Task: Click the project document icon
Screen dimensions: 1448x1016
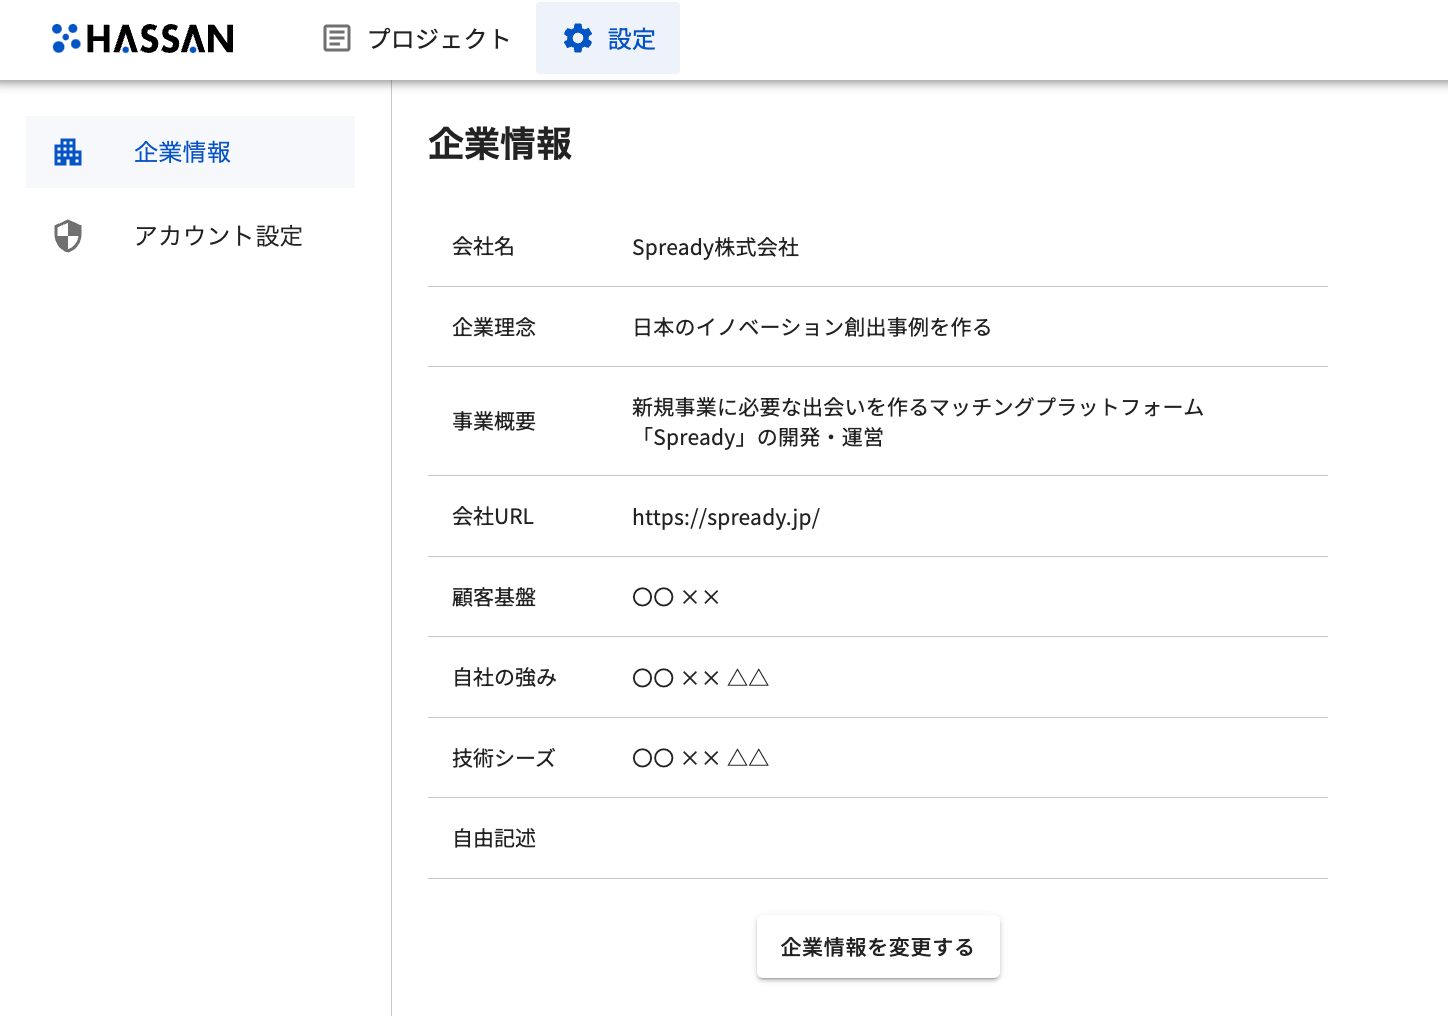Action: [x=337, y=39]
